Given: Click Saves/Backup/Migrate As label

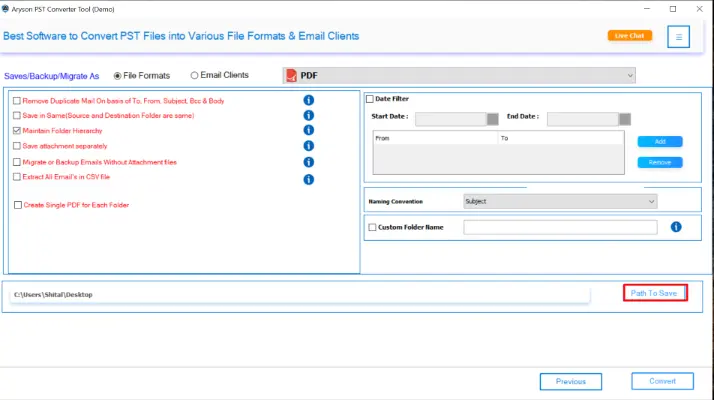Looking at the screenshot, I should 51,76.
